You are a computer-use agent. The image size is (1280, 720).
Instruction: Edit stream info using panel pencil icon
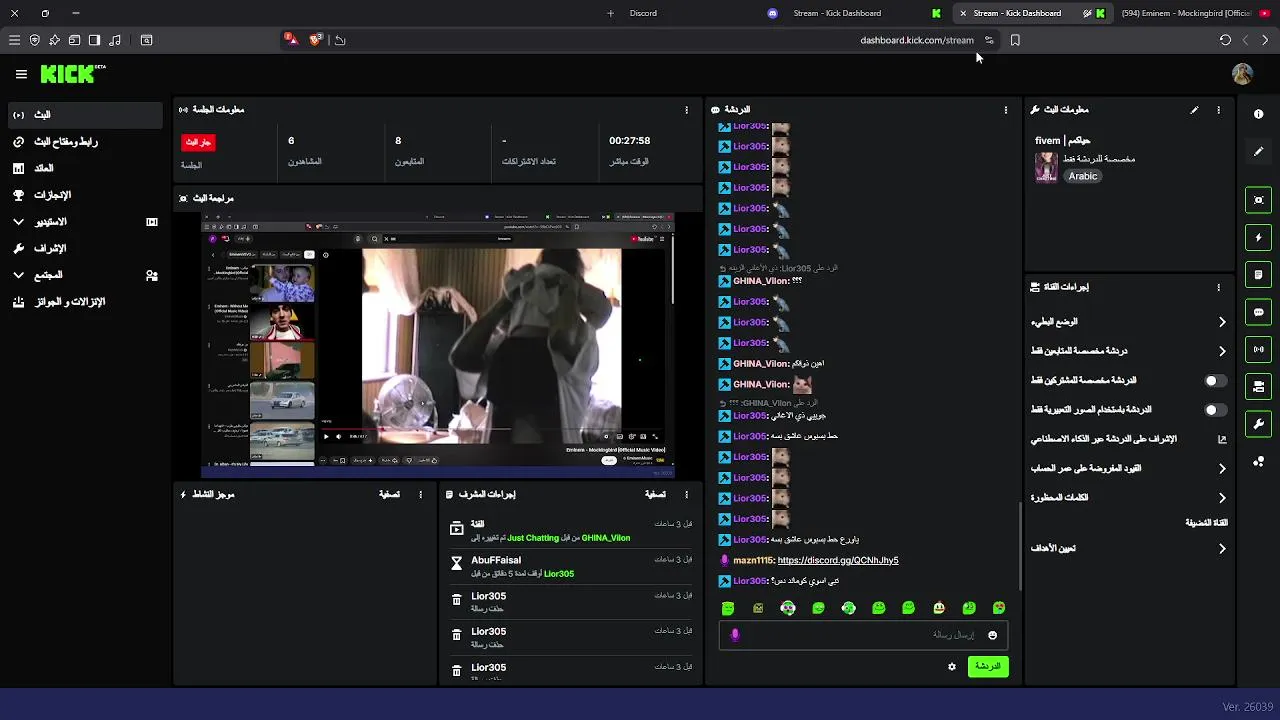pos(1194,110)
